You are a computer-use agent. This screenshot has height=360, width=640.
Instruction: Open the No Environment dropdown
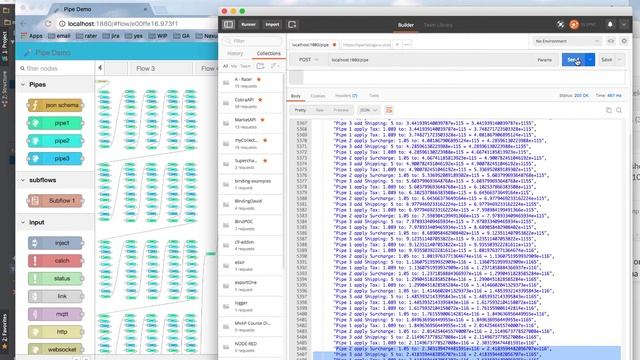567,41
